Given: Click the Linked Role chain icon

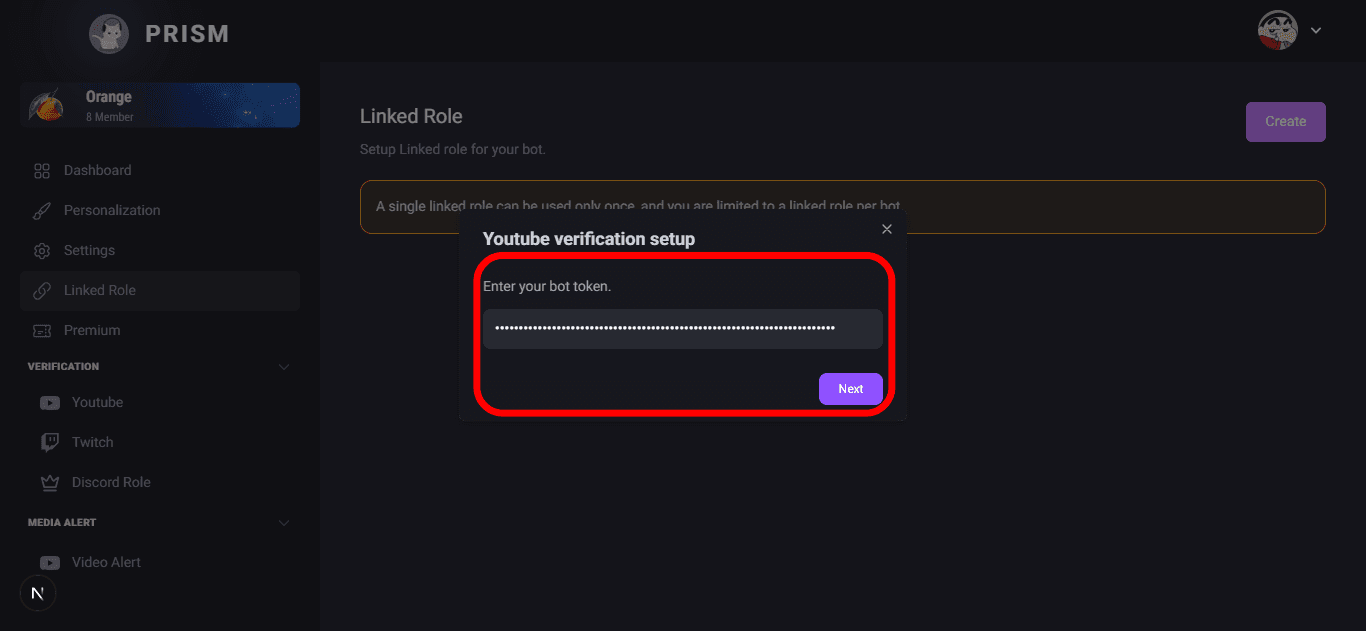Looking at the screenshot, I should pos(40,290).
